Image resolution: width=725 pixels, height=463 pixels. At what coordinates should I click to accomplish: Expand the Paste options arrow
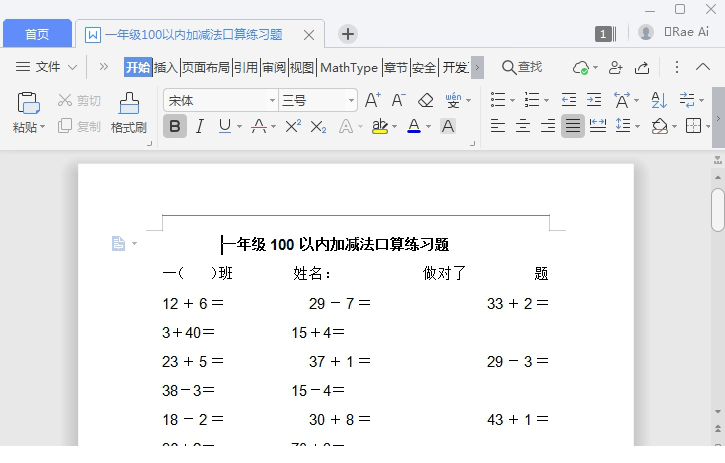[x=43, y=126]
